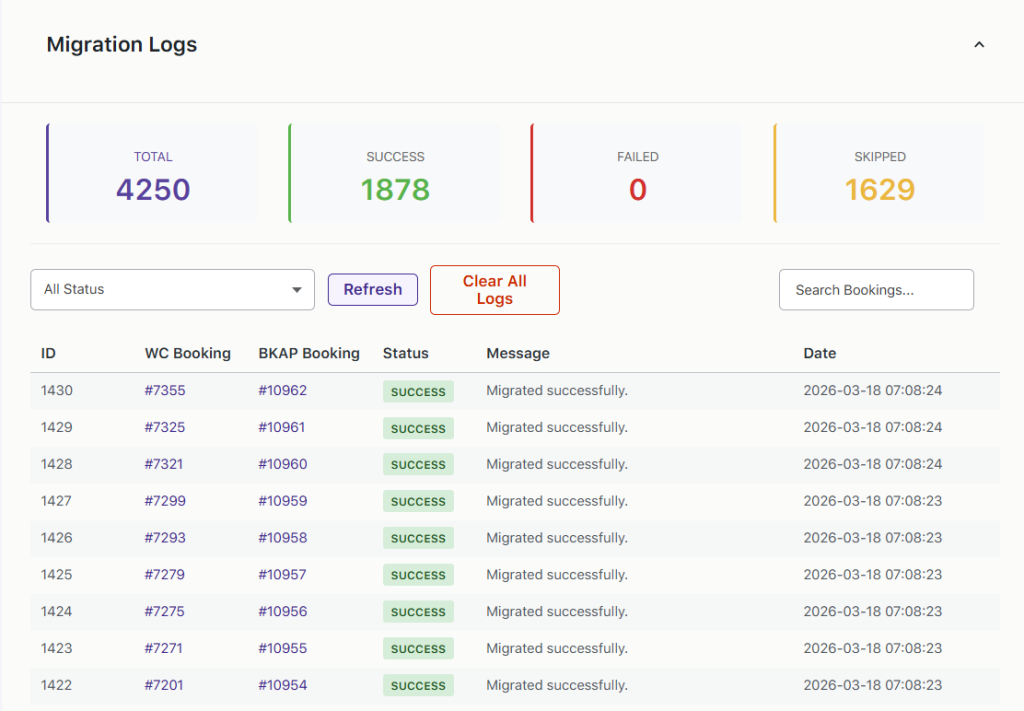Open WC Booking link #7279
The image size is (1024, 711).
(x=165, y=575)
